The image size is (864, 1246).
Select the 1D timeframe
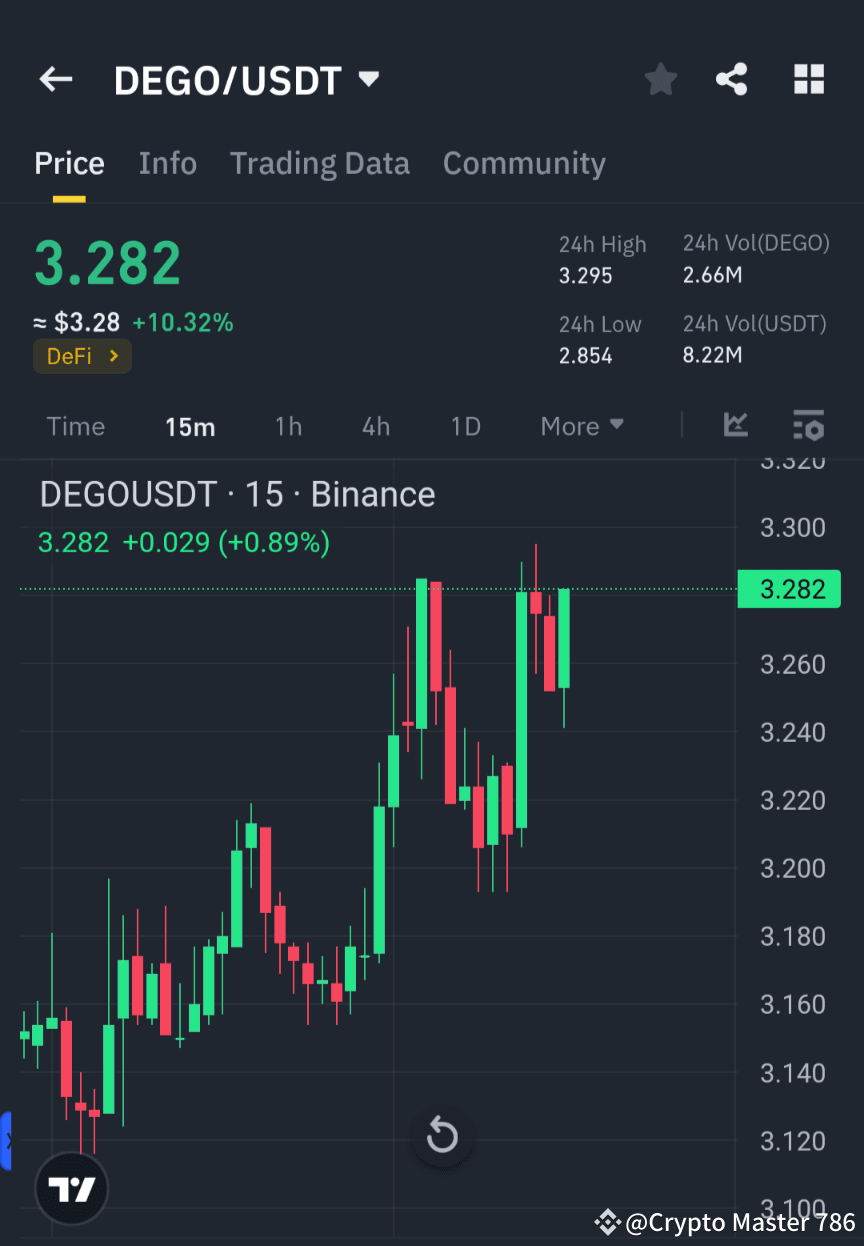[x=465, y=425]
